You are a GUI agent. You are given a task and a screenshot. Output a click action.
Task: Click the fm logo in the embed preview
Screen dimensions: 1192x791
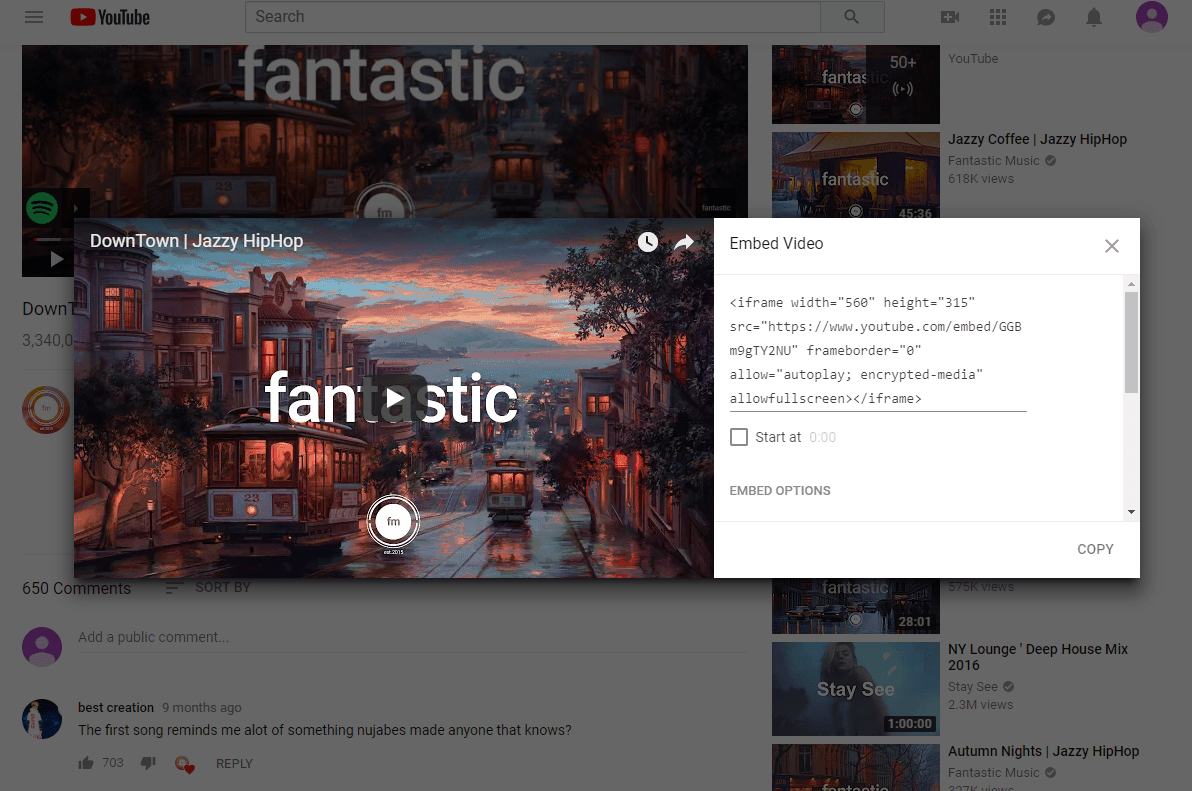tap(393, 521)
